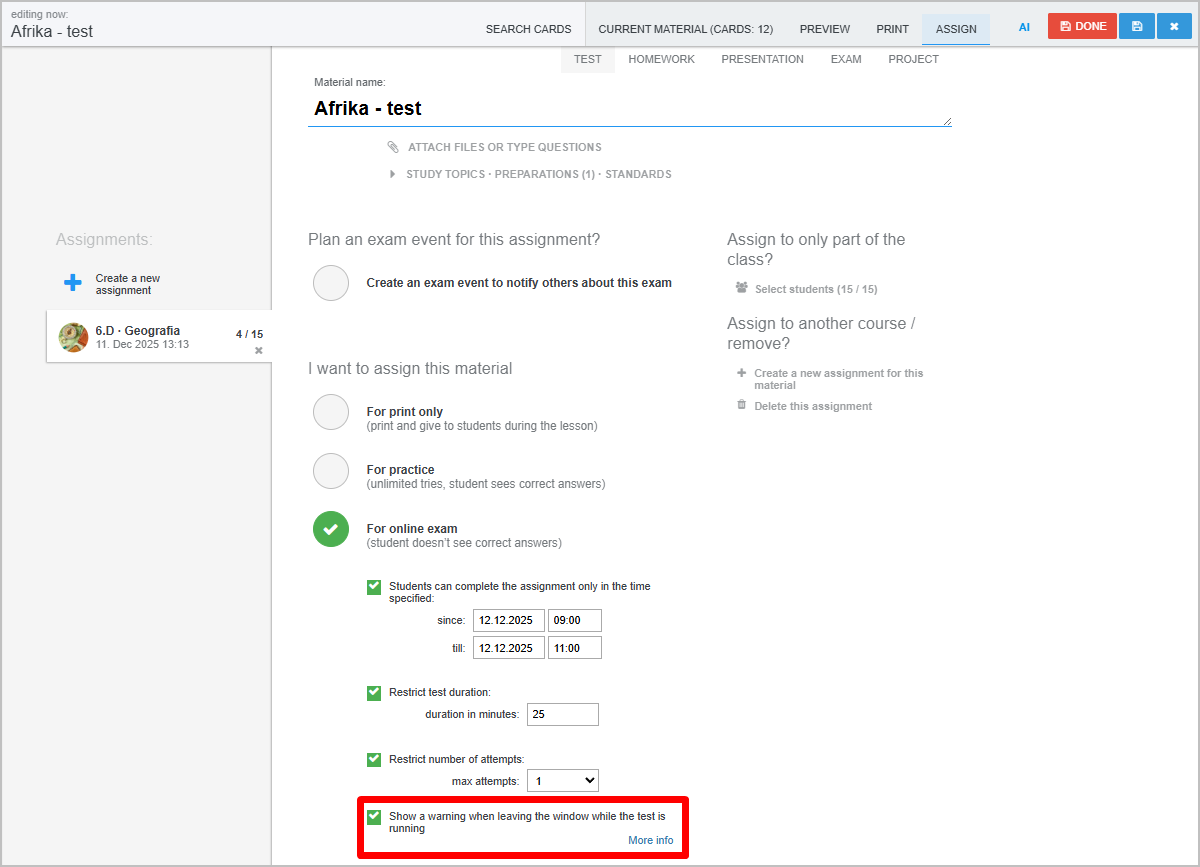Select the For practice option
1200x867 pixels.
[331, 471]
